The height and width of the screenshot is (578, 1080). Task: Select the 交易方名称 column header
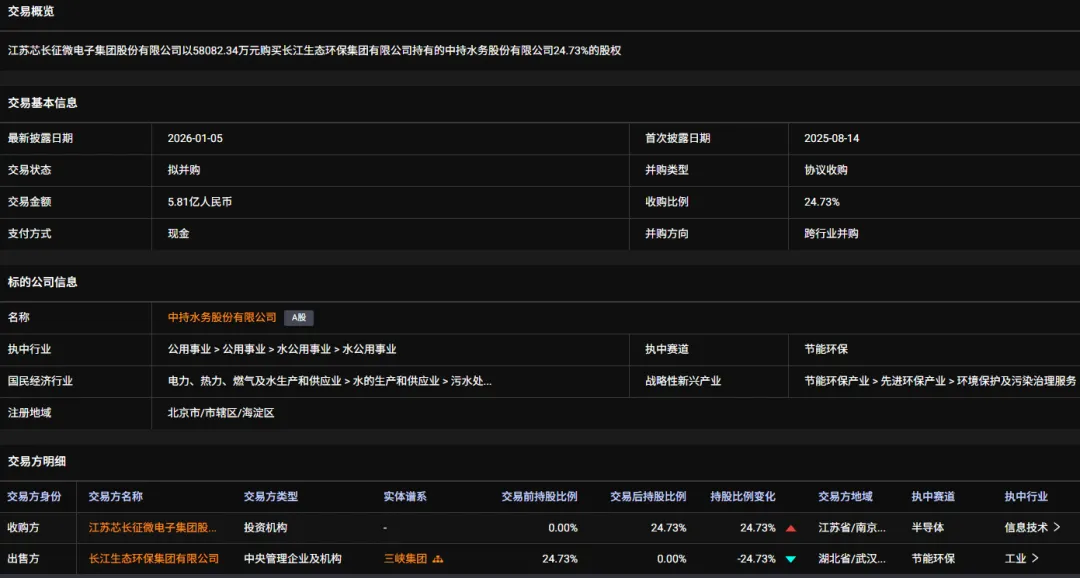(x=116, y=497)
